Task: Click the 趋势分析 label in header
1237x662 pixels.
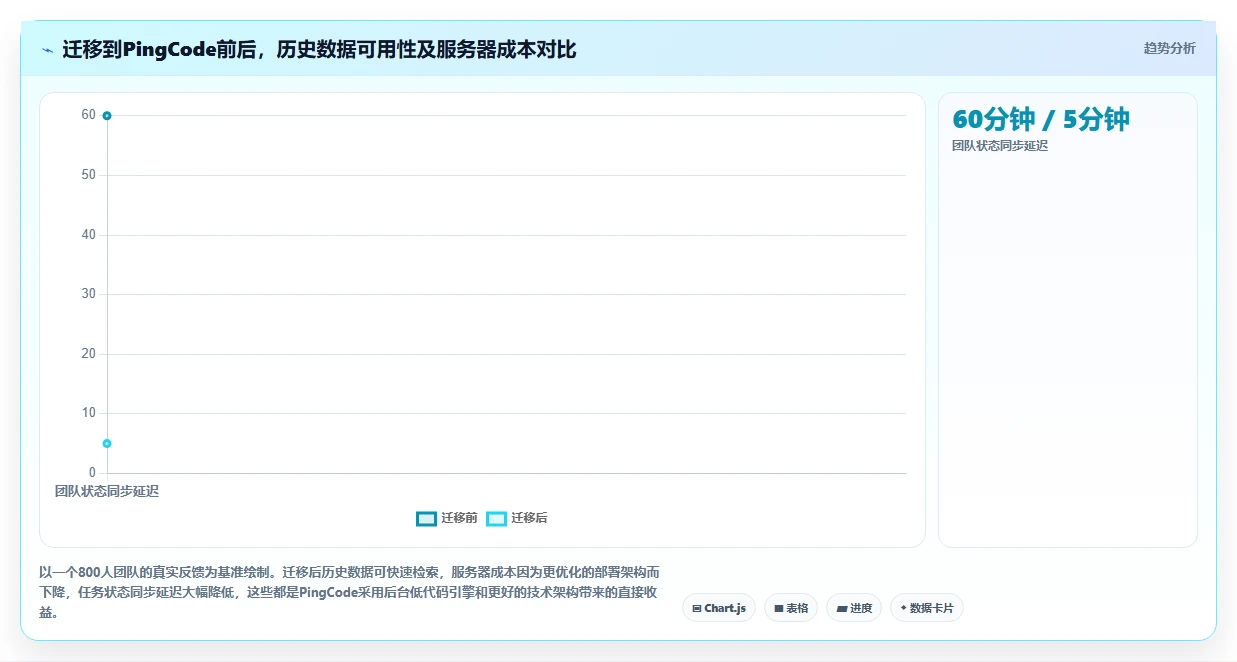Action: click(1169, 48)
